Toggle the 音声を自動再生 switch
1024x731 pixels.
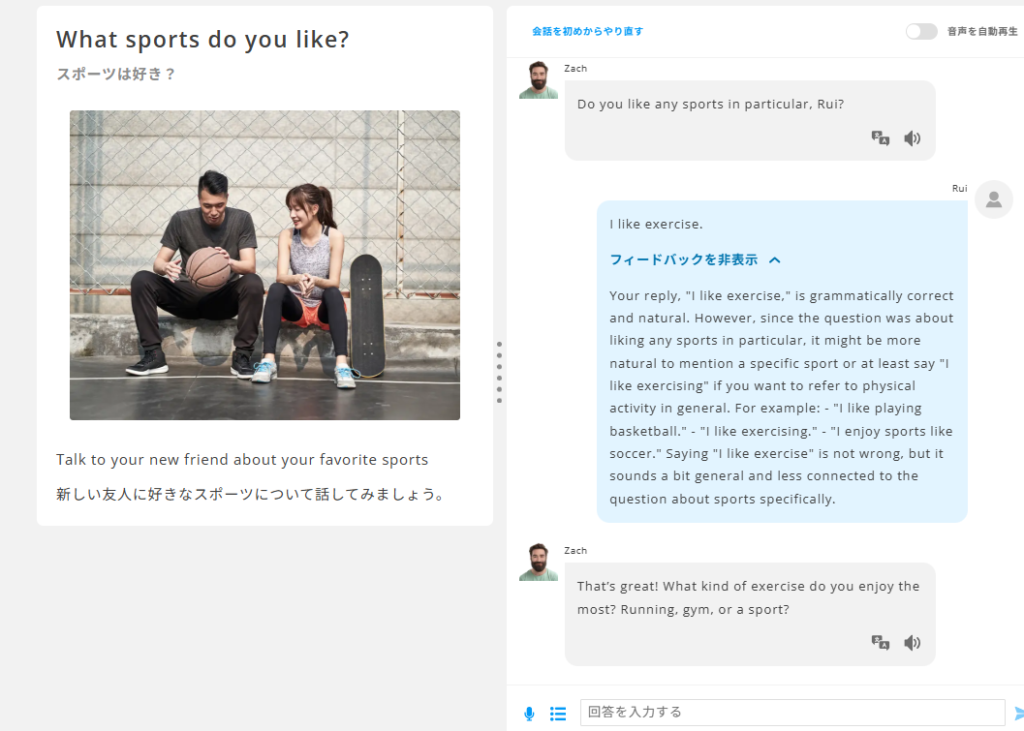[x=921, y=31]
